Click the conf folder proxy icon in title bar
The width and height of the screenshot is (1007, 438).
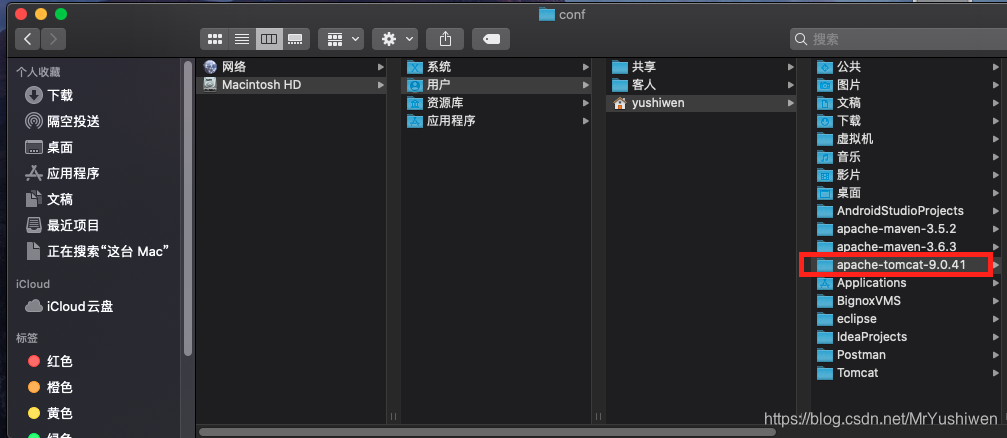tap(547, 14)
